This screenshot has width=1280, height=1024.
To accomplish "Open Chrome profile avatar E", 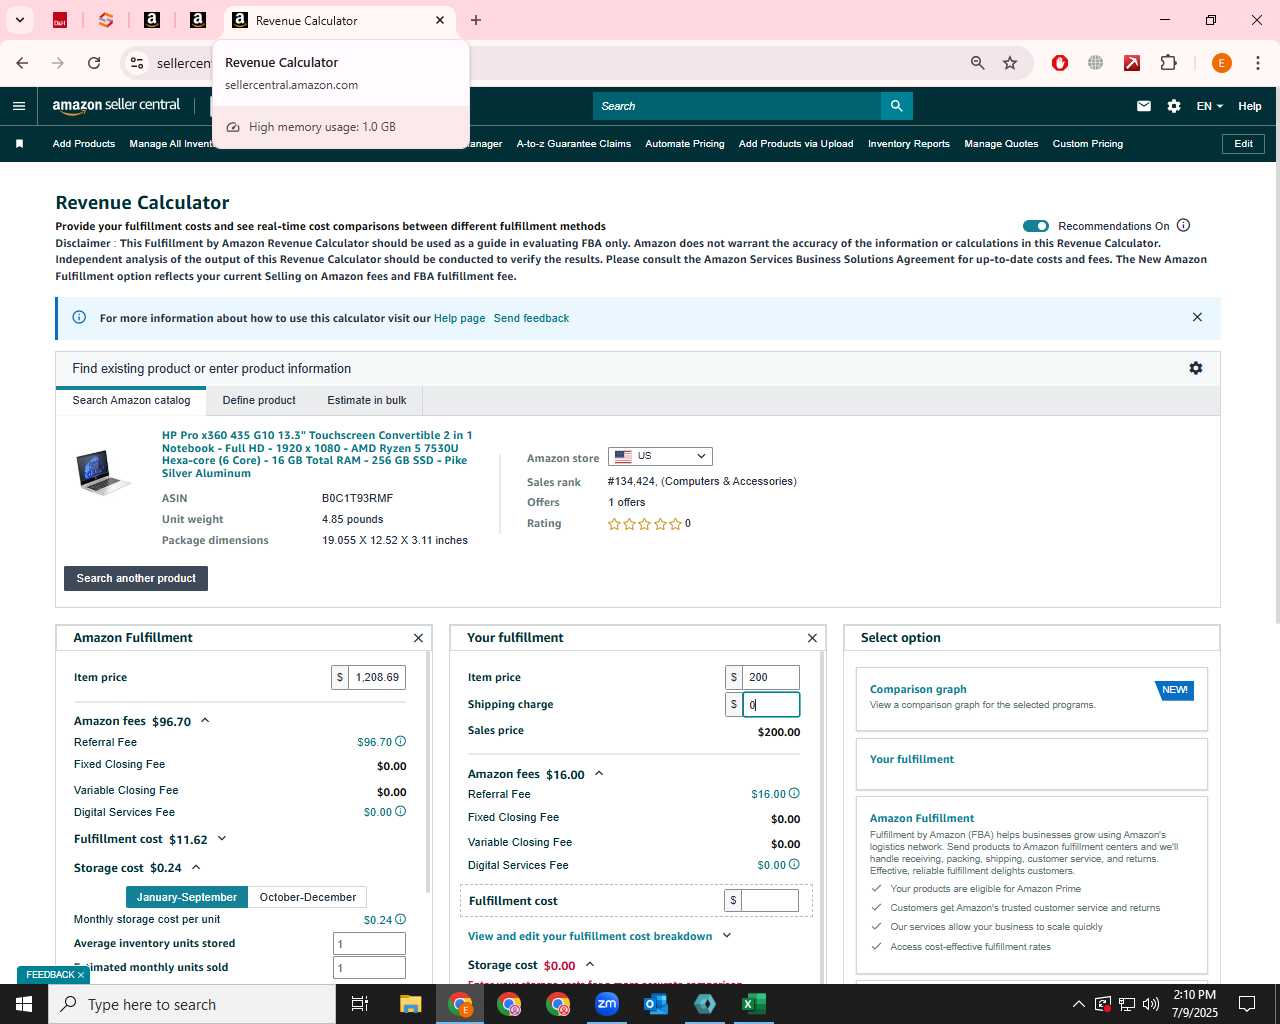I will coord(1221,63).
